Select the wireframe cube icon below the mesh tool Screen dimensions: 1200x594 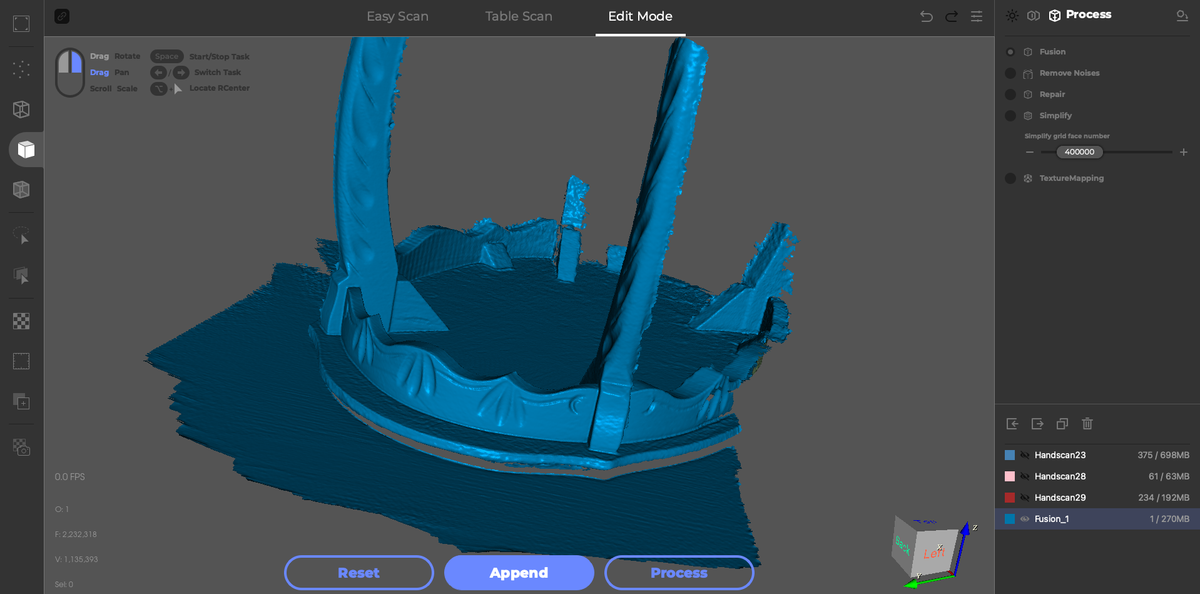pyautogui.click(x=20, y=189)
